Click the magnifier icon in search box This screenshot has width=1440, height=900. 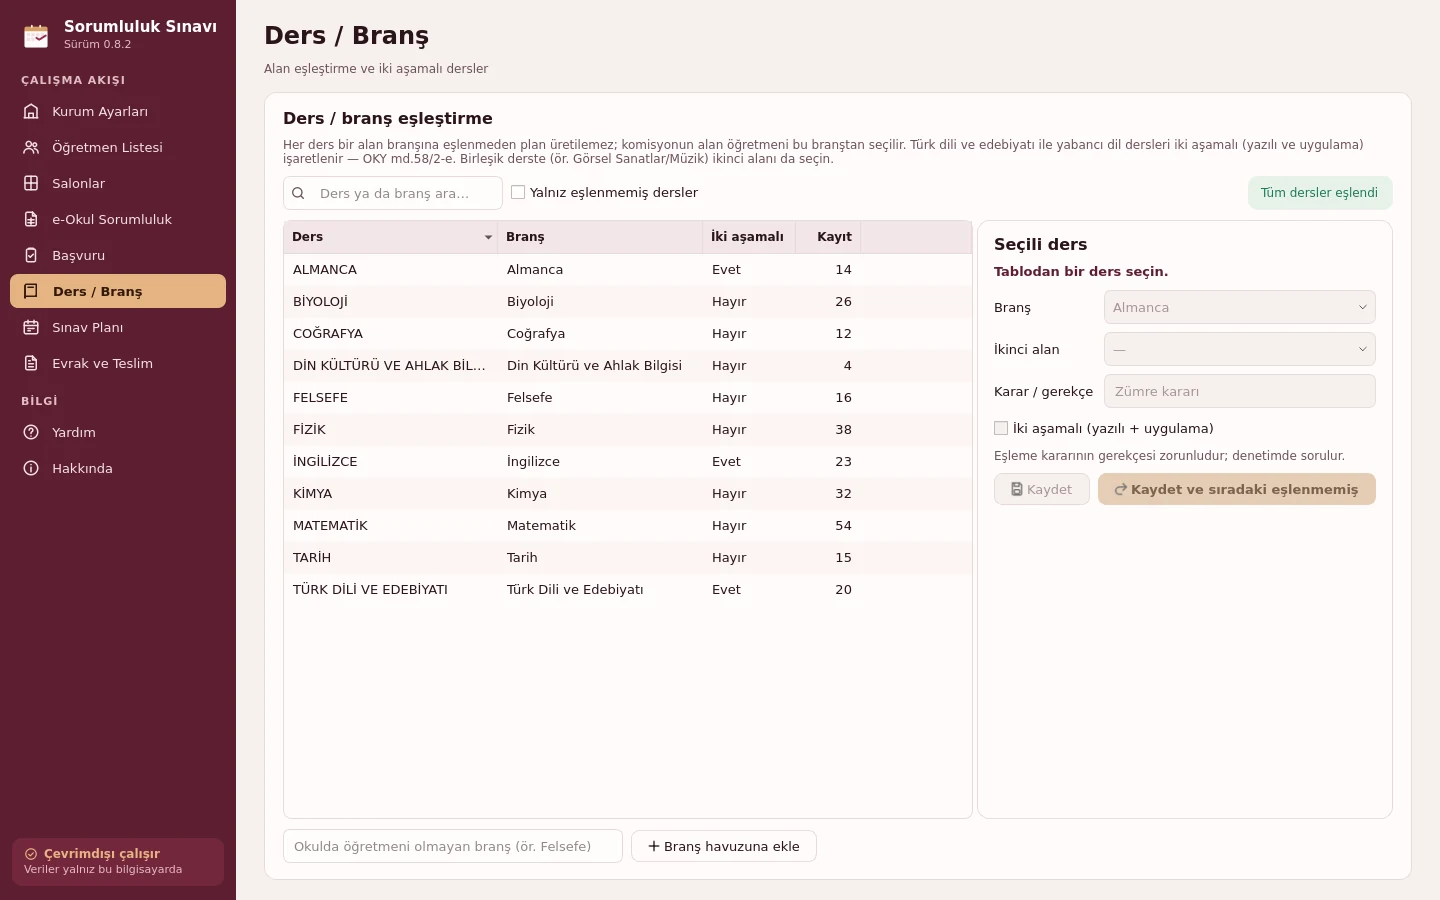coord(298,193)
